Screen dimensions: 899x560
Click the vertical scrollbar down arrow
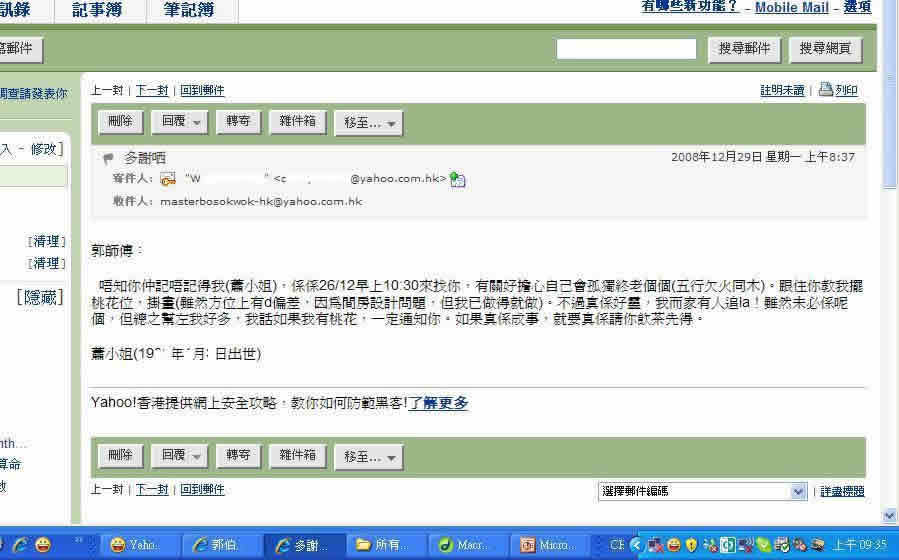[890, 516]
